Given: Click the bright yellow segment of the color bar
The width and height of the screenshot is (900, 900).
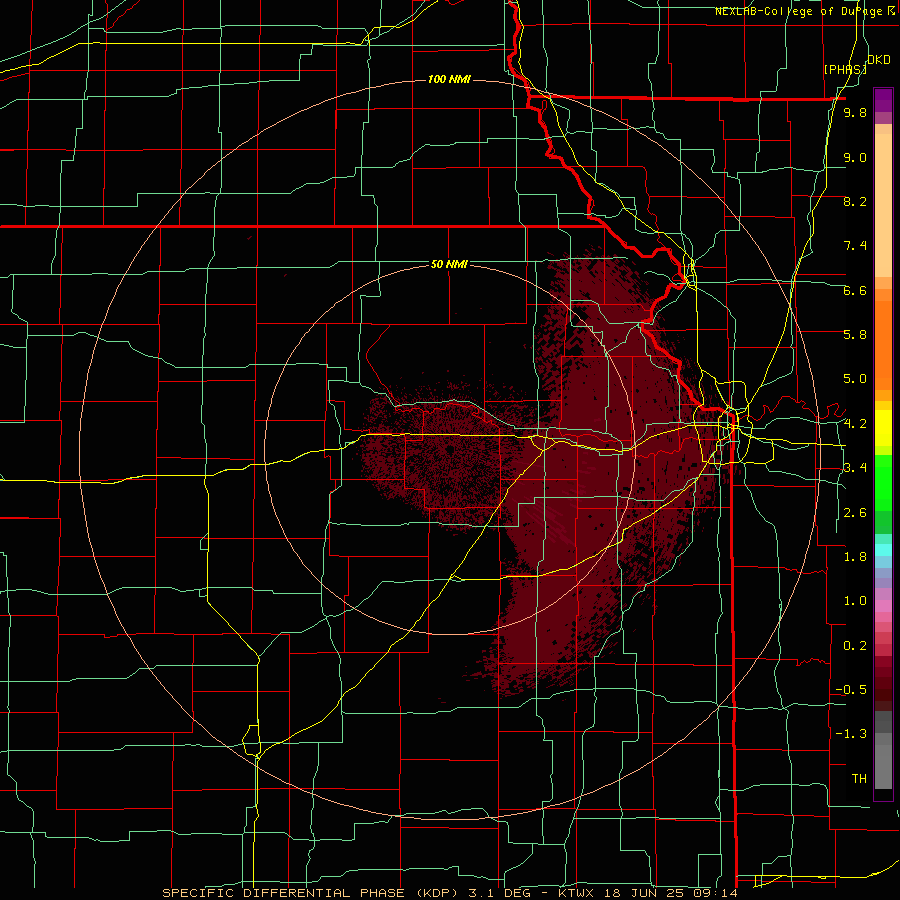Looking at the screenshot, I should click(x=883, y=428).
